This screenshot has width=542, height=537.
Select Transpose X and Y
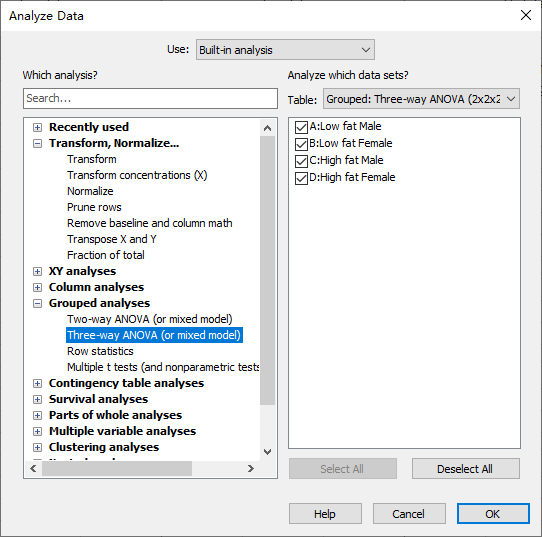coord(111,239)
